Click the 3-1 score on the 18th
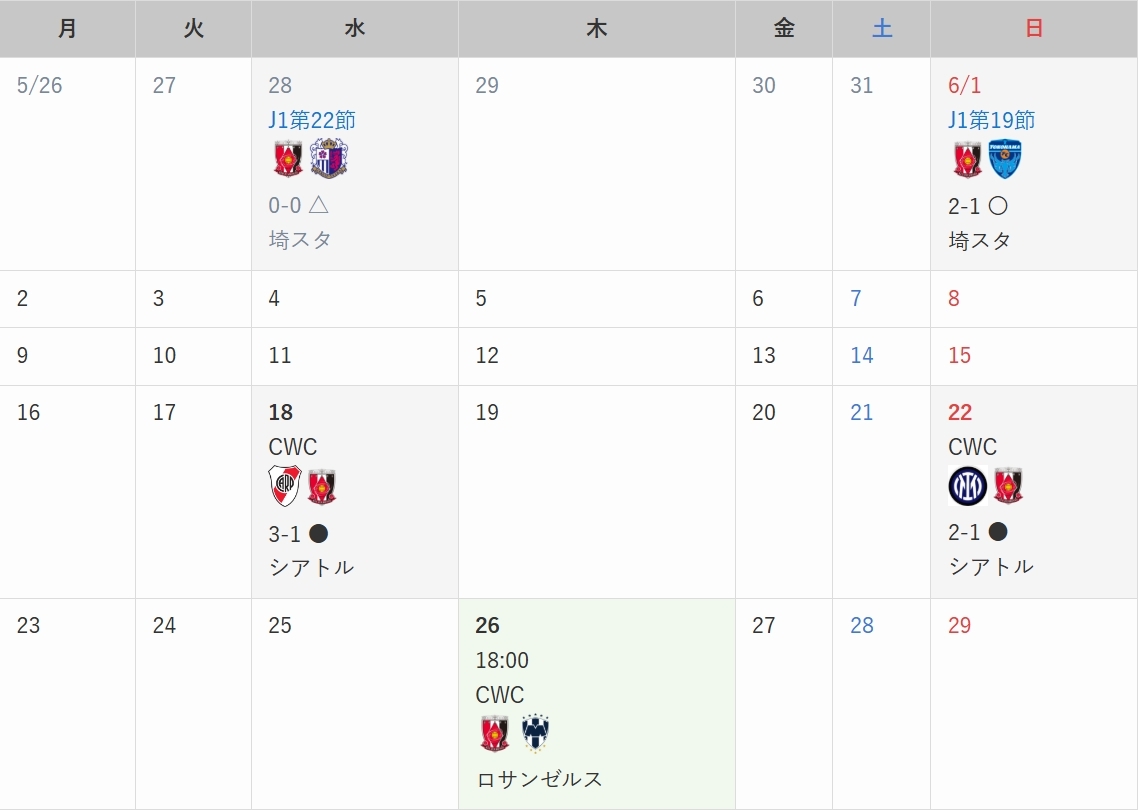Image resolution: width=1138 pixels, height=810 pixels. [x=285, y=533]
